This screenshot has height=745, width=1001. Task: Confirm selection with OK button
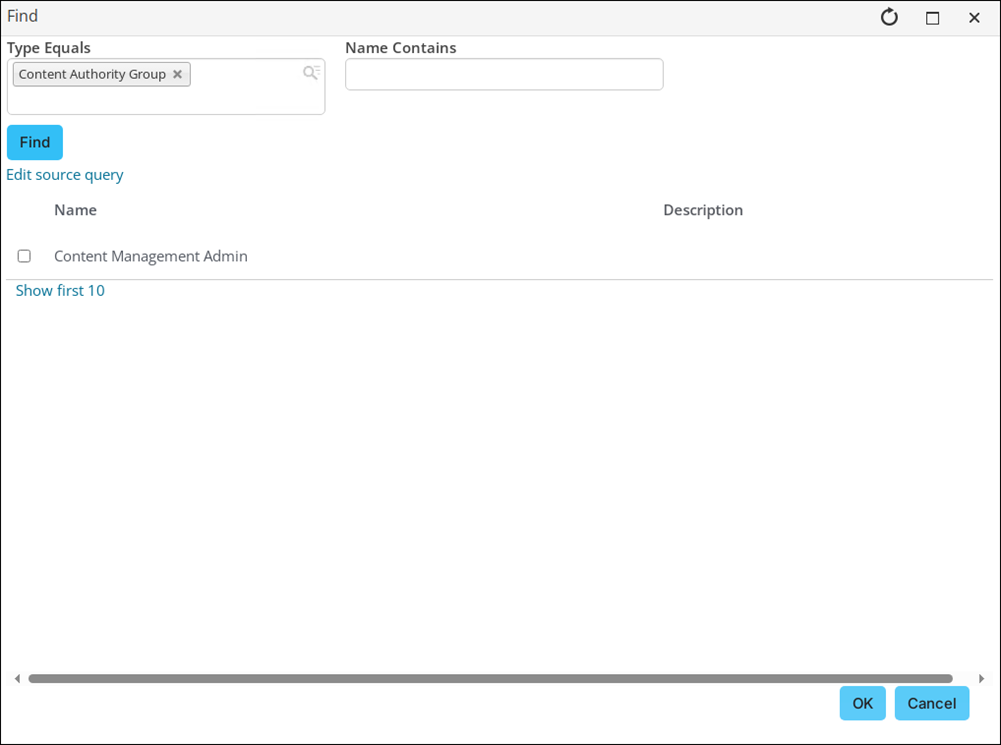862,704
